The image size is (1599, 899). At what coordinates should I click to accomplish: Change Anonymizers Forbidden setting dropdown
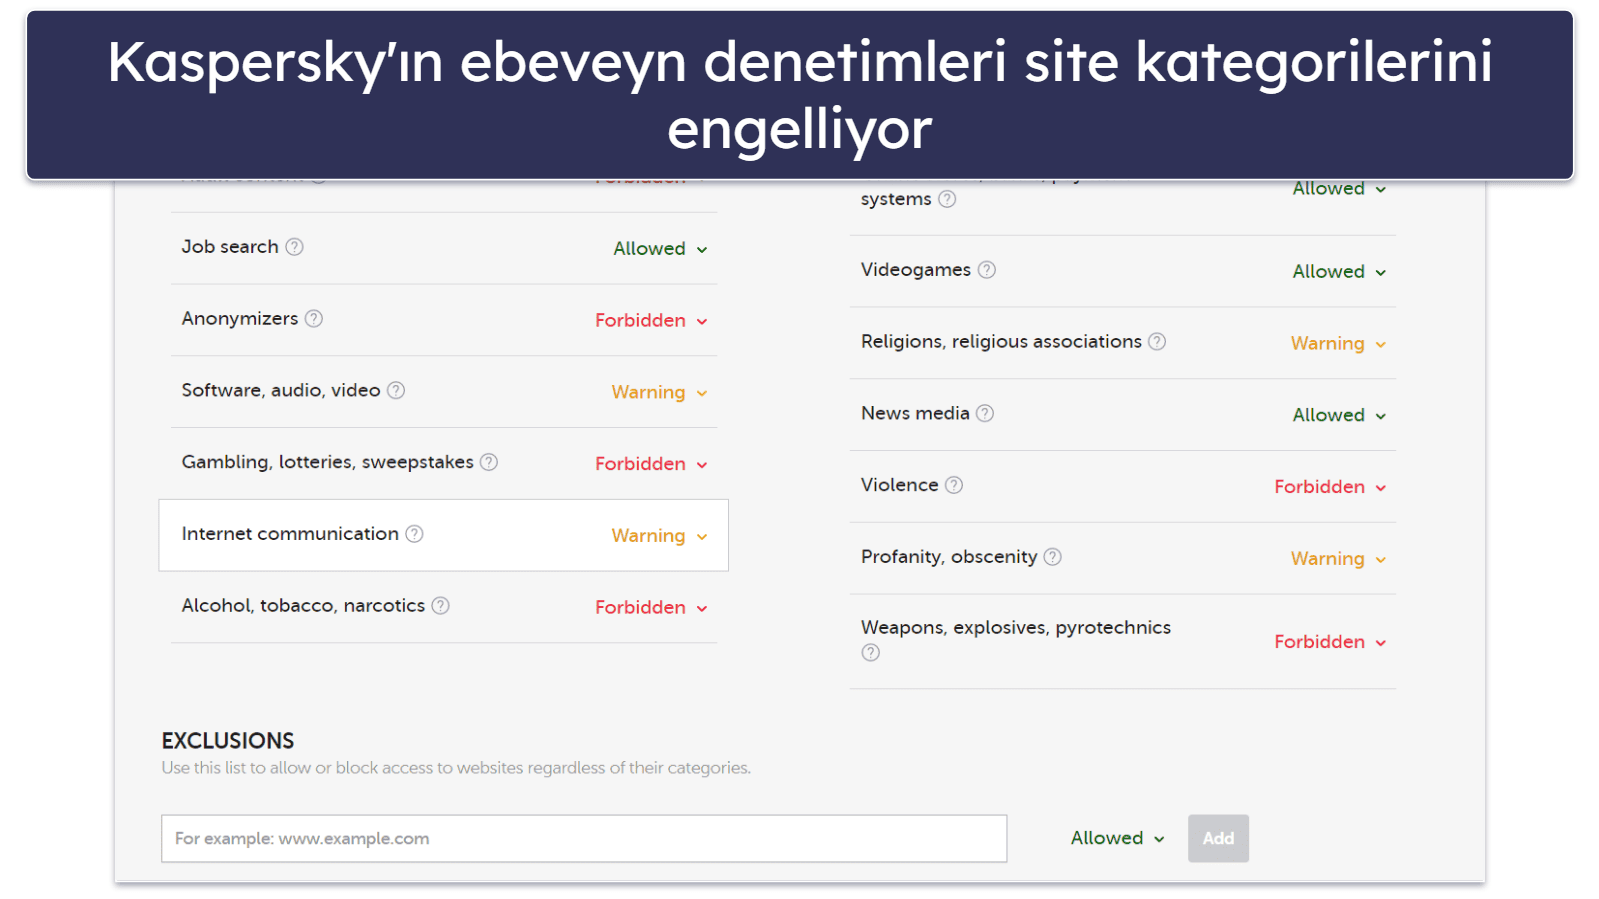point(651,321)
